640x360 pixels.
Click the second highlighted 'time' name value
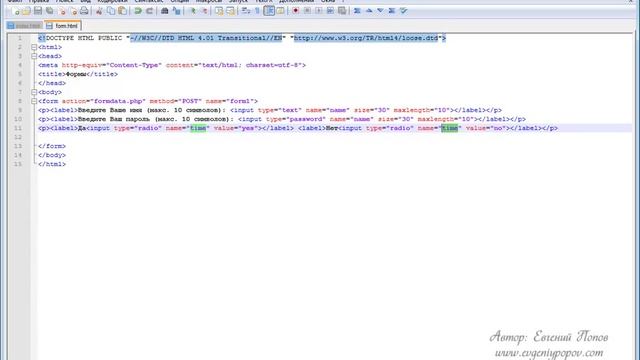click(x=449, y=128)
